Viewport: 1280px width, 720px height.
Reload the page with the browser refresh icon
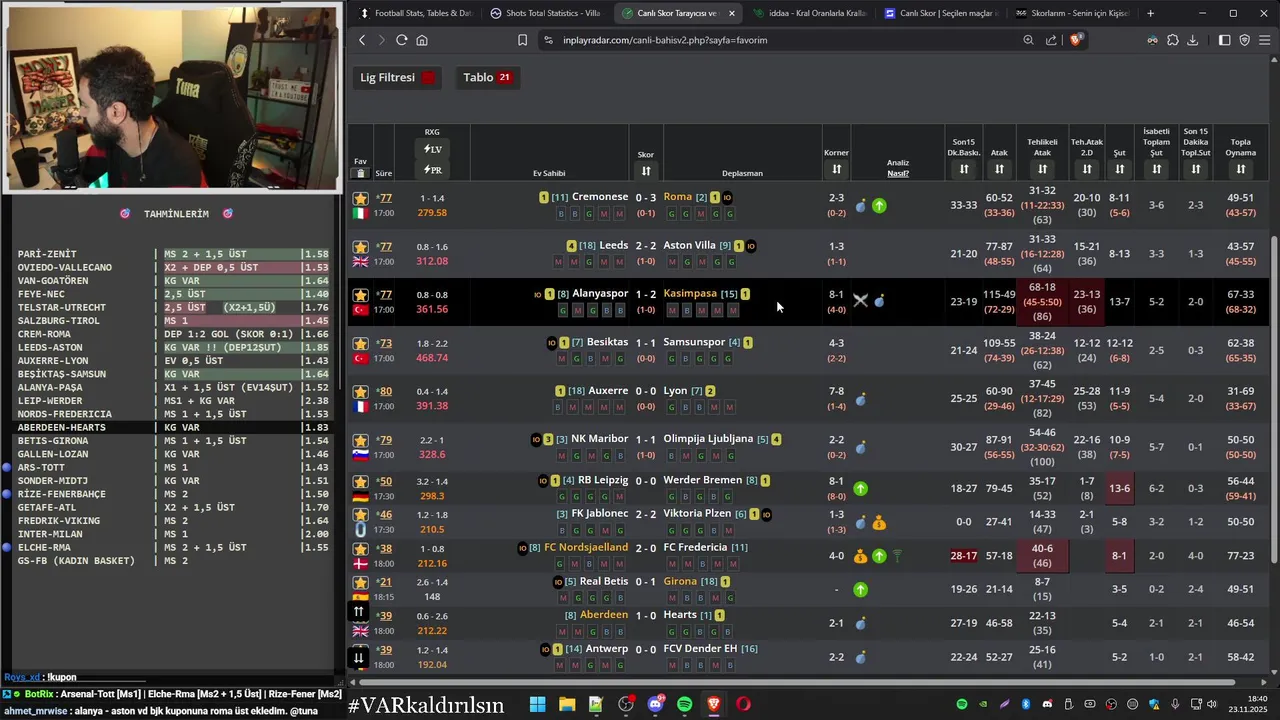click(x=401, y=40)
